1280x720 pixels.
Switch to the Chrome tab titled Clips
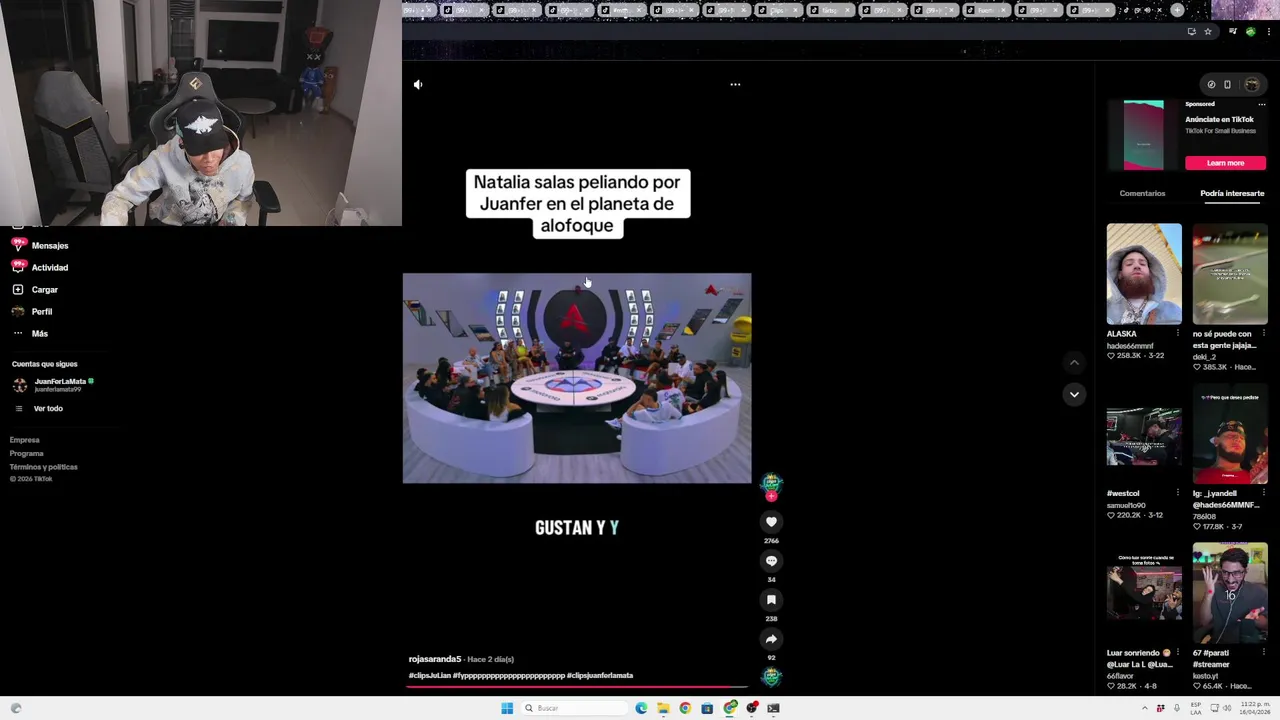pos(780,10)
